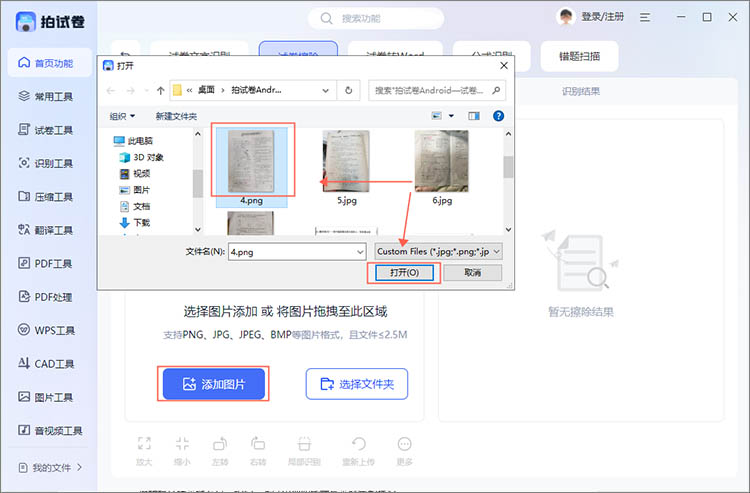Screen dimensions: 750x493
Task: Click the 右转 rotate right icon
Action: [x=258, y=444]
